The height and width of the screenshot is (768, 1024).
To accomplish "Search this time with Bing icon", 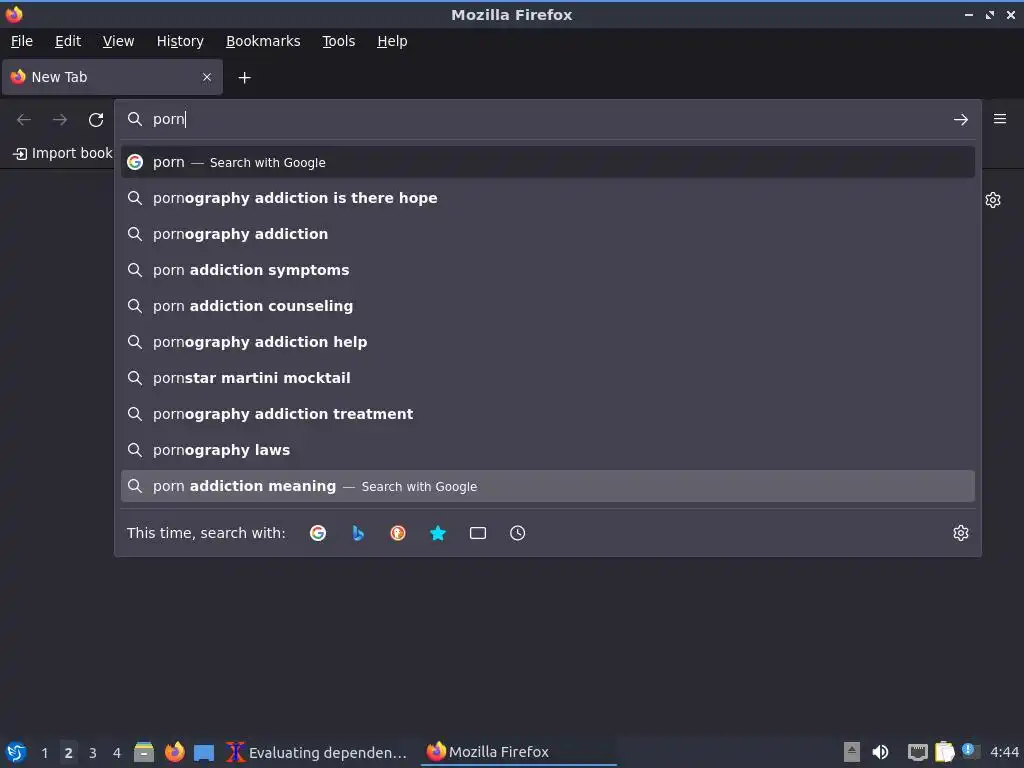I will 358,533.
